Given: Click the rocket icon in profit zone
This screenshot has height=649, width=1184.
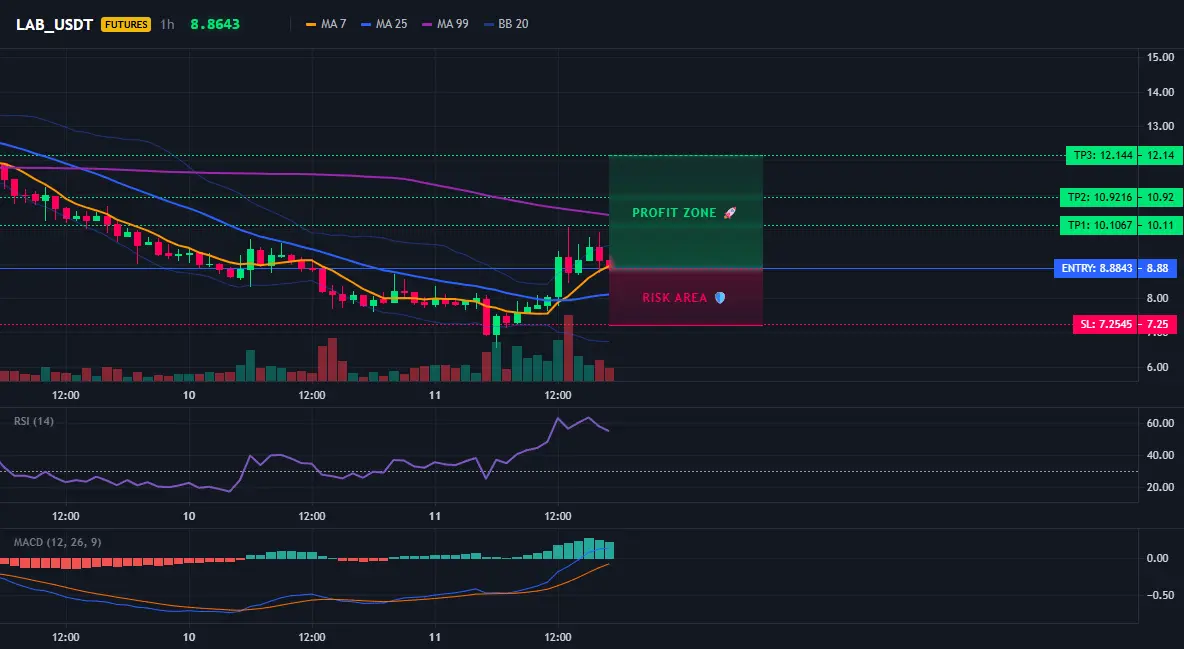Looking at the screenshot, I should click(729, 213).
